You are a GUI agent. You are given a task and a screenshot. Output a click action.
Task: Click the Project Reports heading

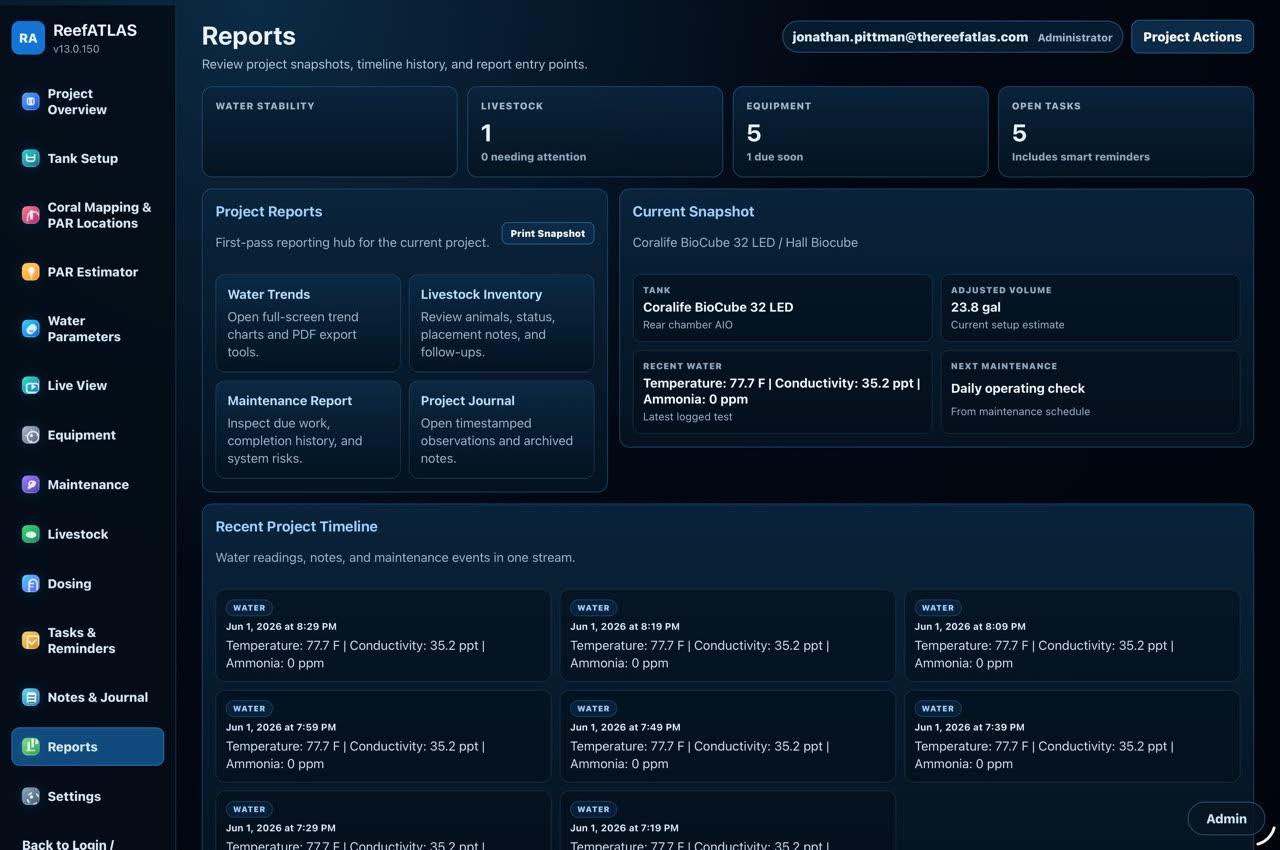pos(269,211)
